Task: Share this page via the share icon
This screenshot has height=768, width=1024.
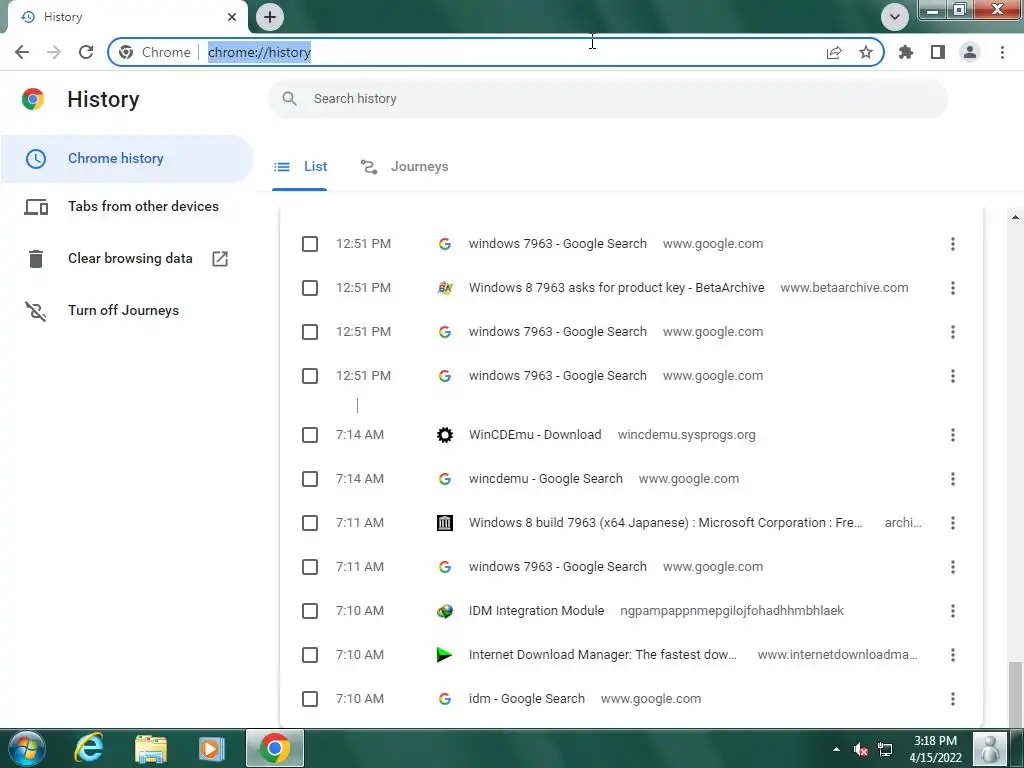Action: point(834,52)
